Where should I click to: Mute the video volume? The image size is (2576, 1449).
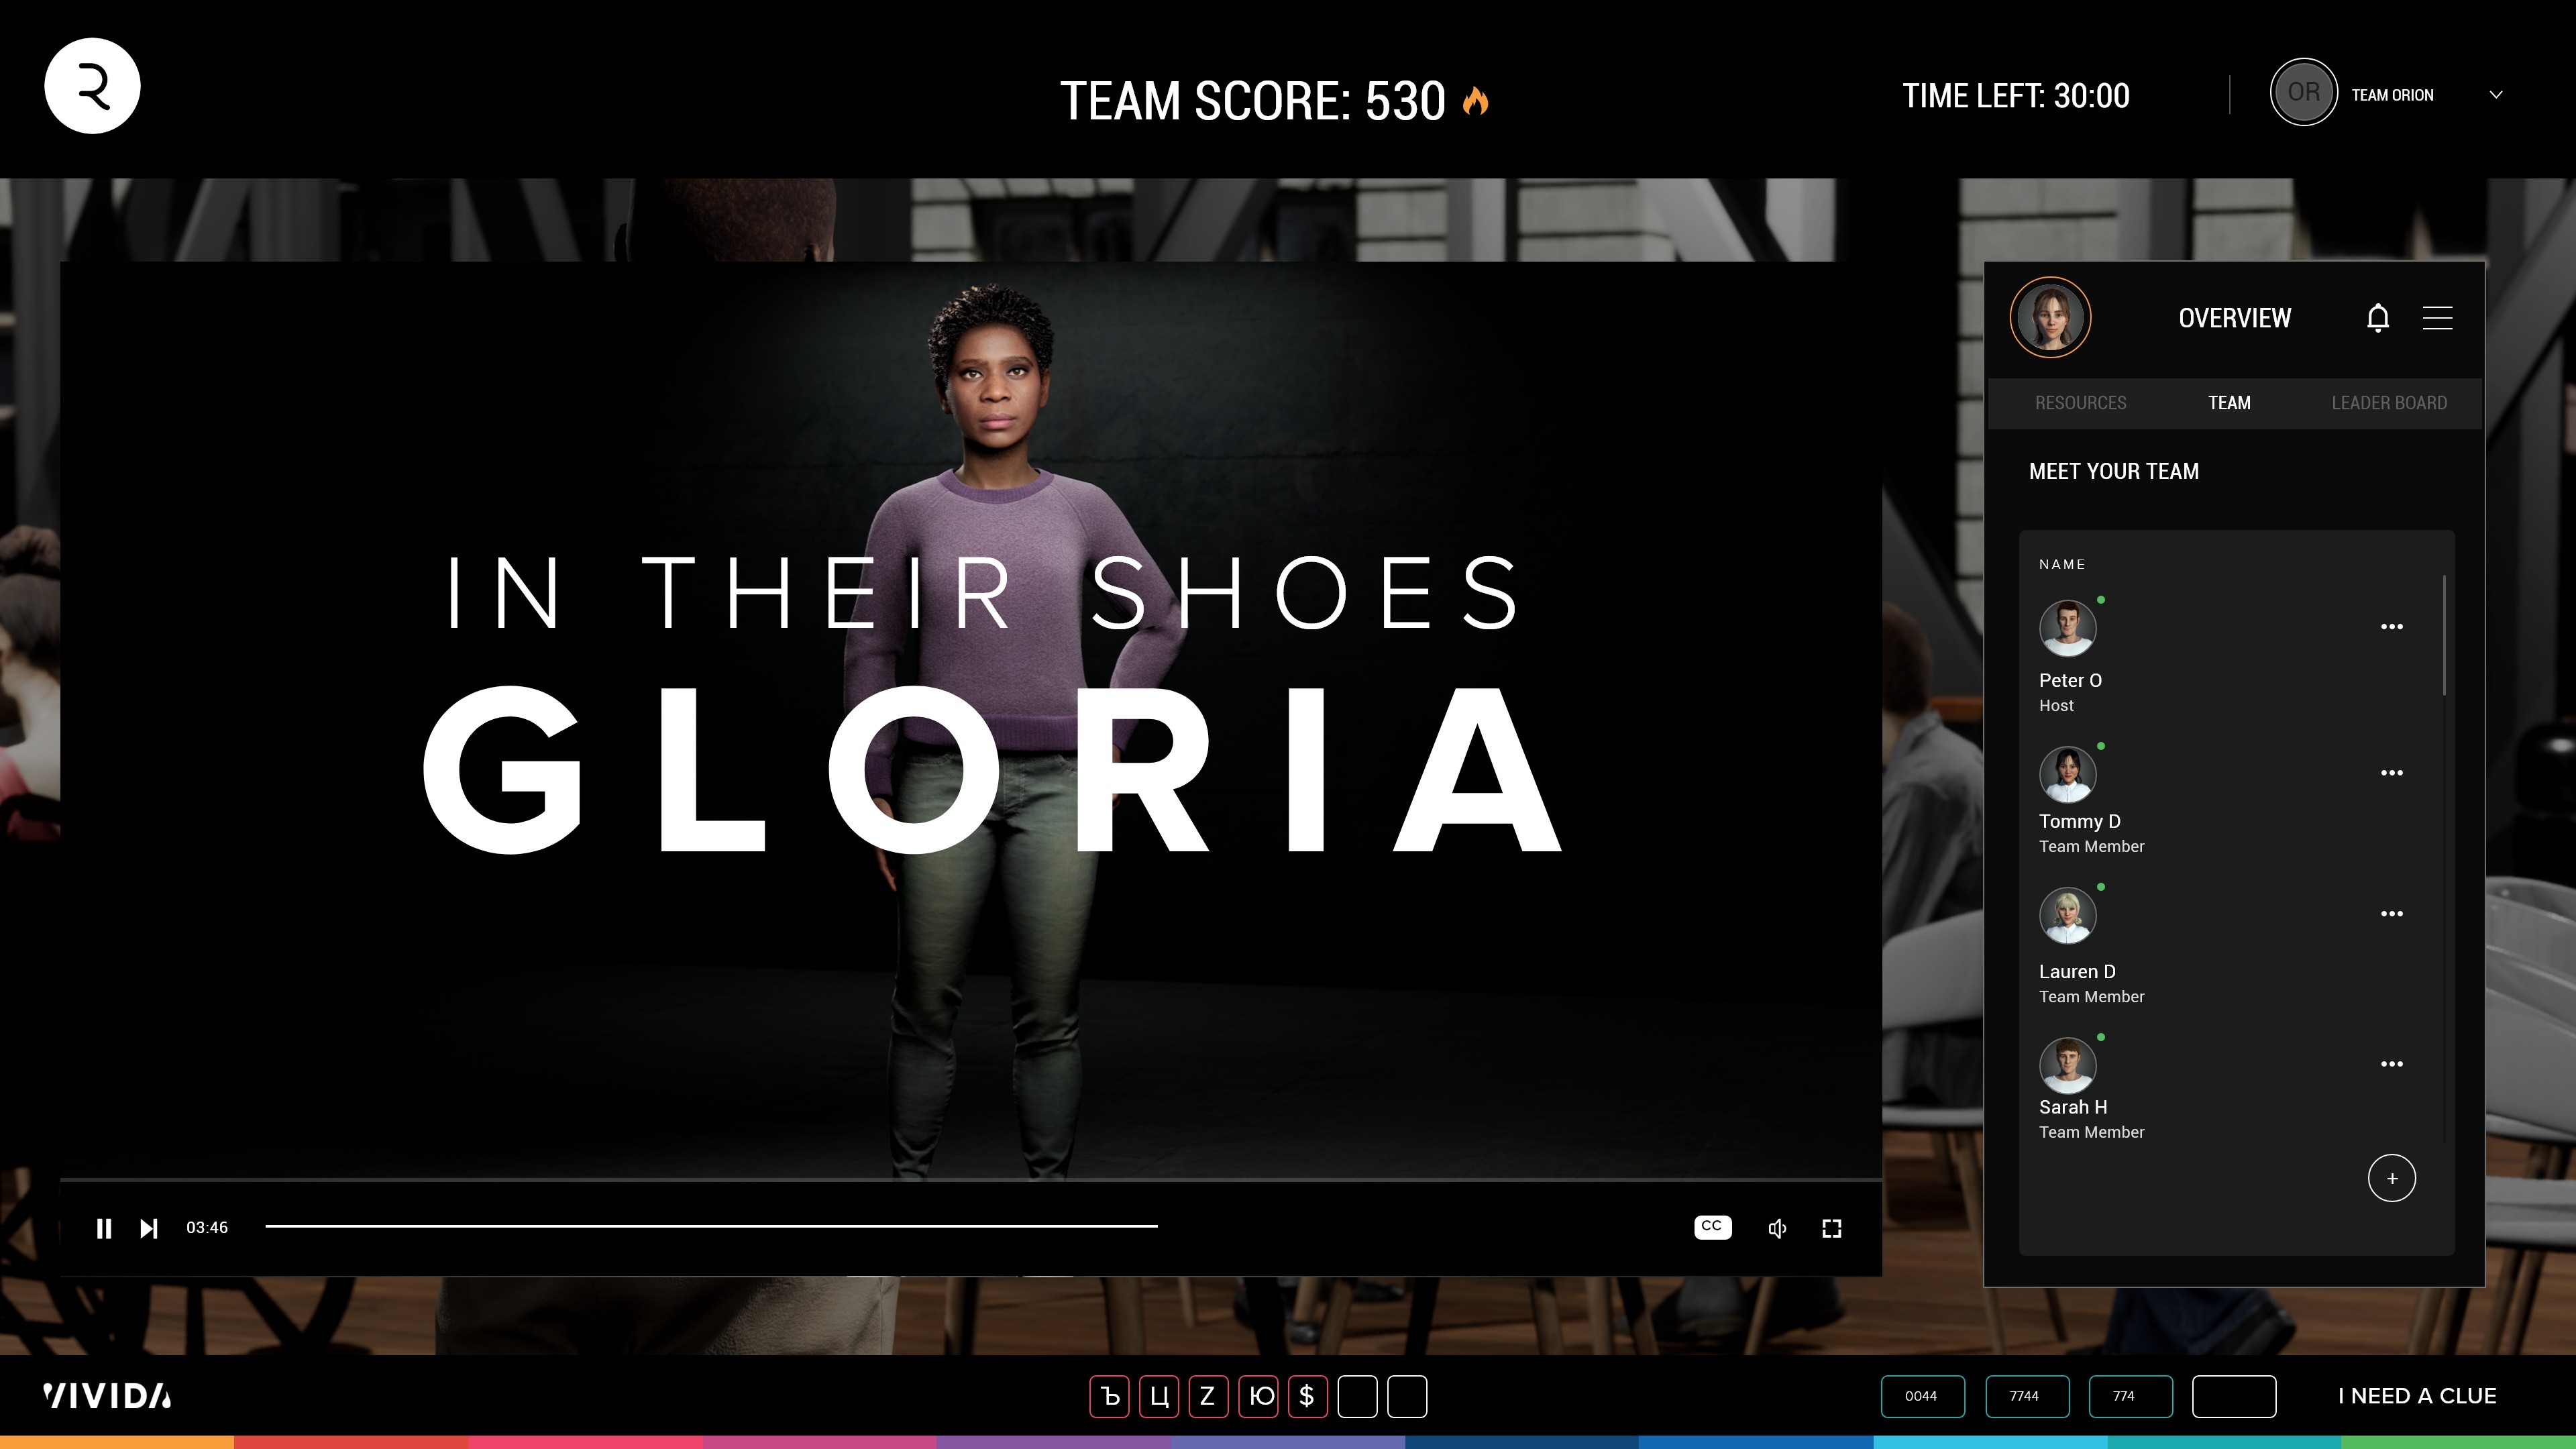(x=1777, y=1228)
